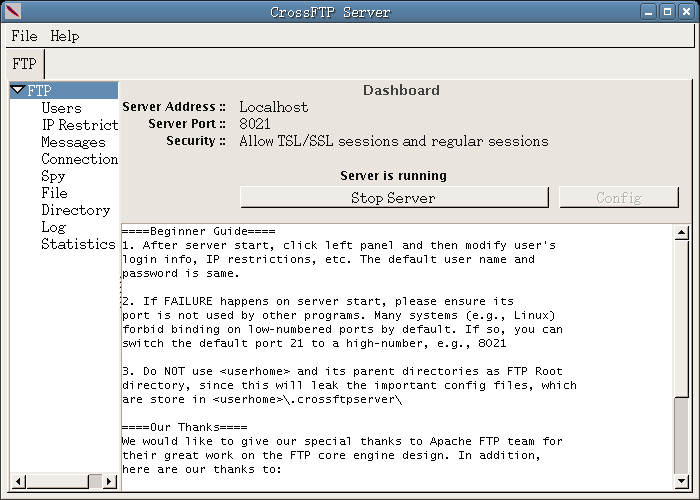Click the Dashboard heading

point(401,90)
